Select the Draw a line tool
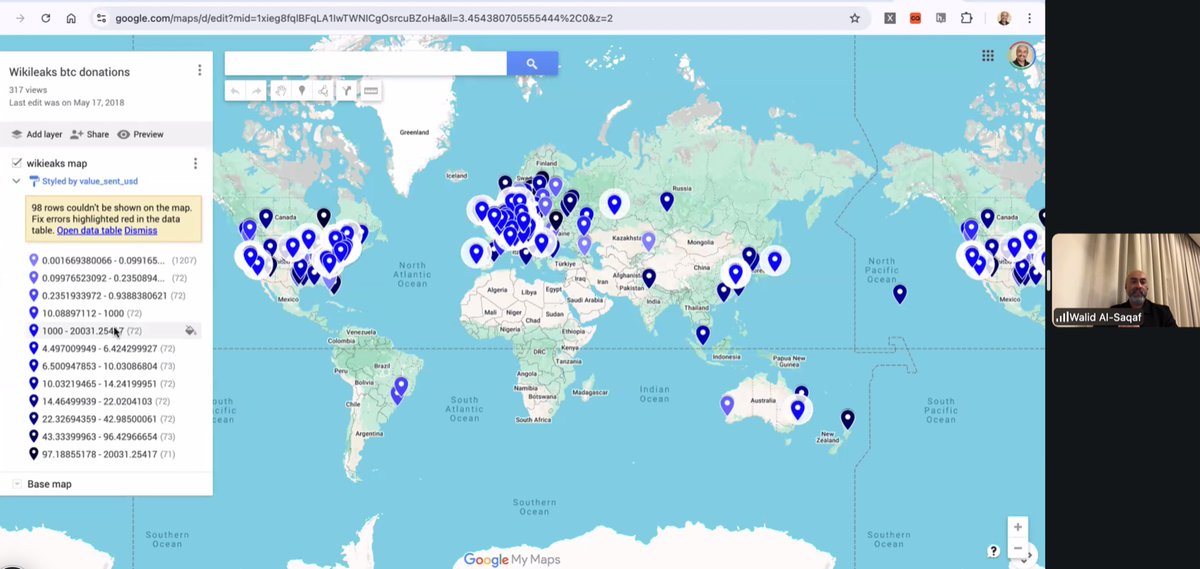This screenshot has height=569, width=1200. point(324,91)
